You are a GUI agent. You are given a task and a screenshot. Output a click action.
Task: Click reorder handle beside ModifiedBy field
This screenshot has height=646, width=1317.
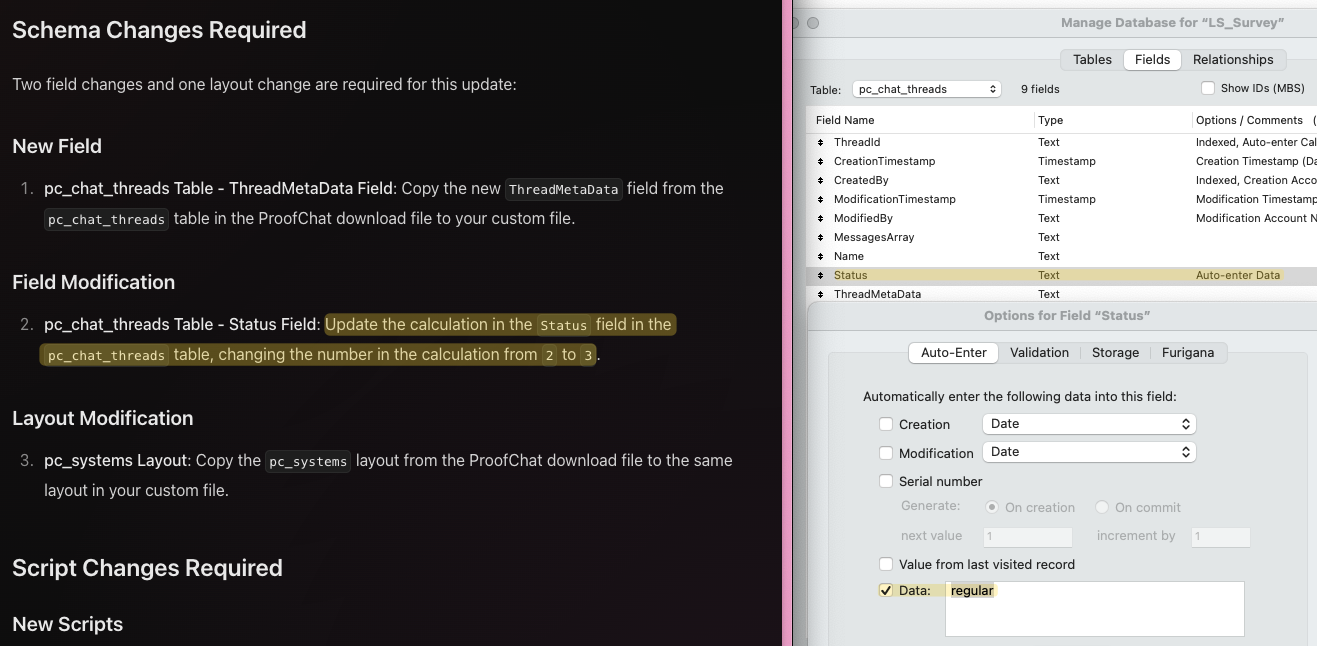pos(821,219)
